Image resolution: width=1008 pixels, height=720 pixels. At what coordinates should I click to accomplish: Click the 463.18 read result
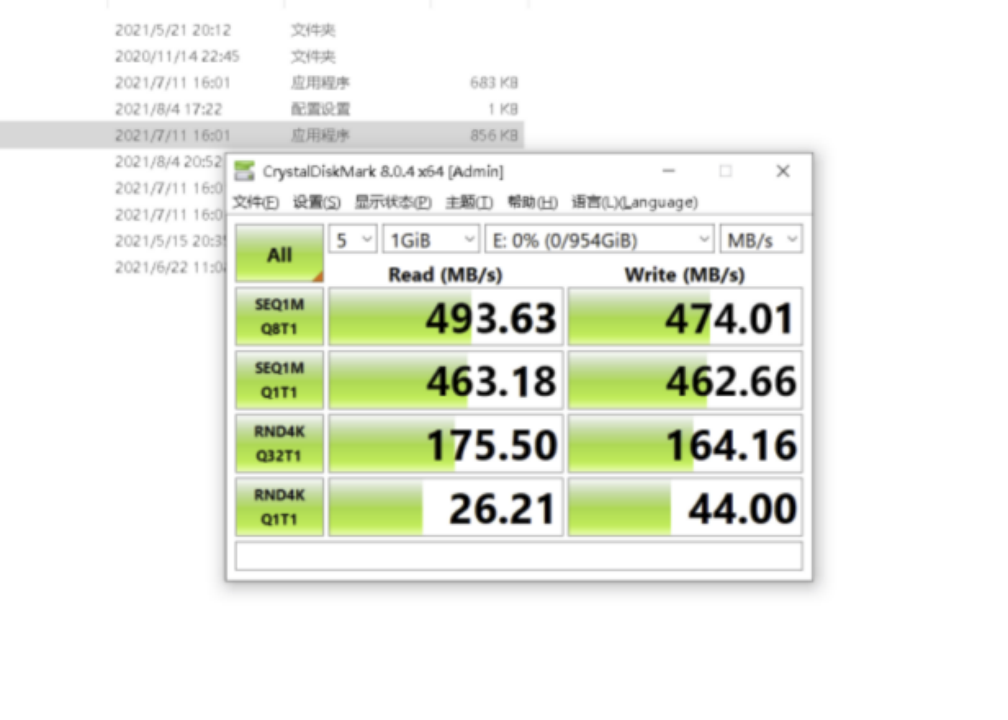[x=446, y=381]
